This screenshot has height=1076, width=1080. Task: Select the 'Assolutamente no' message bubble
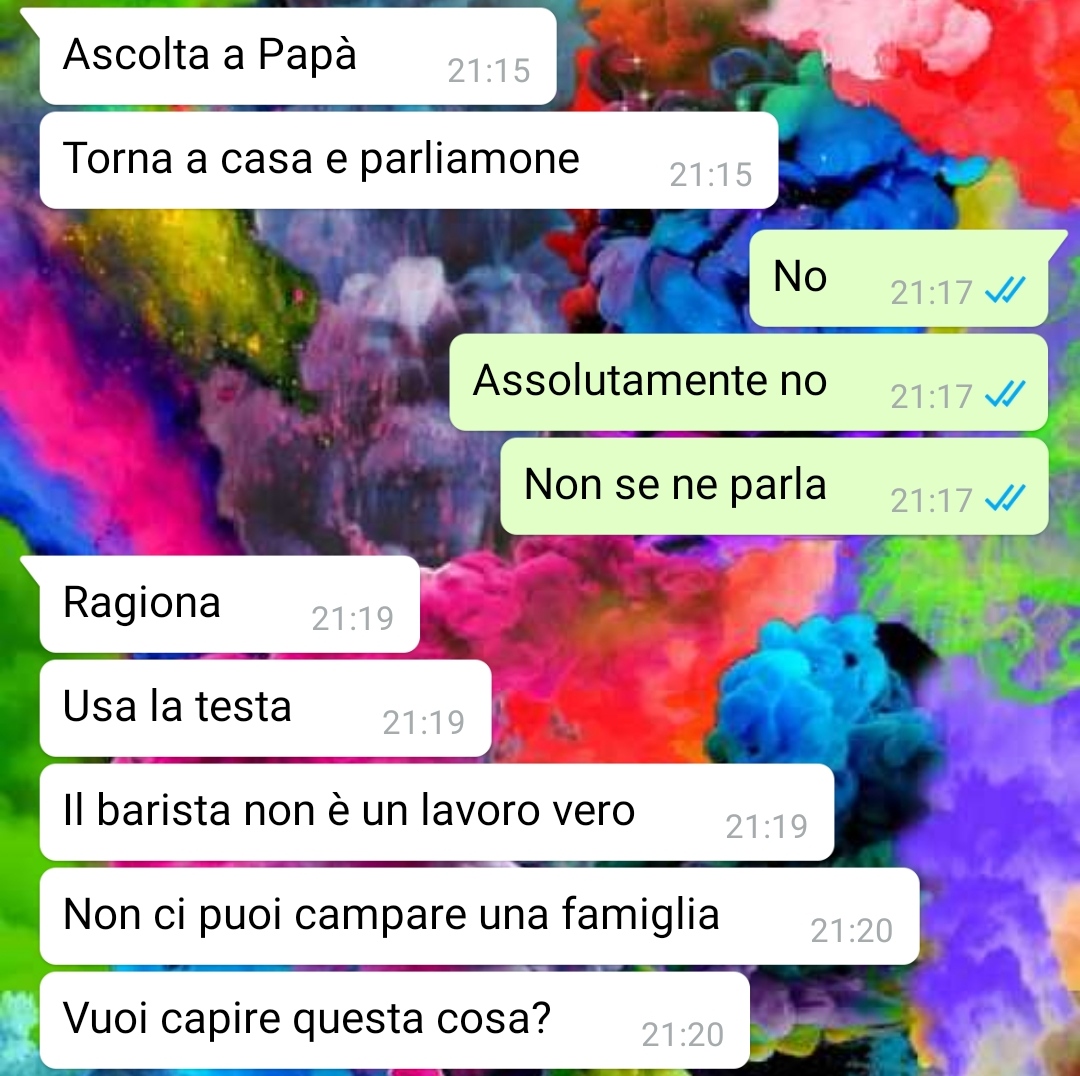tap(749, 382)
